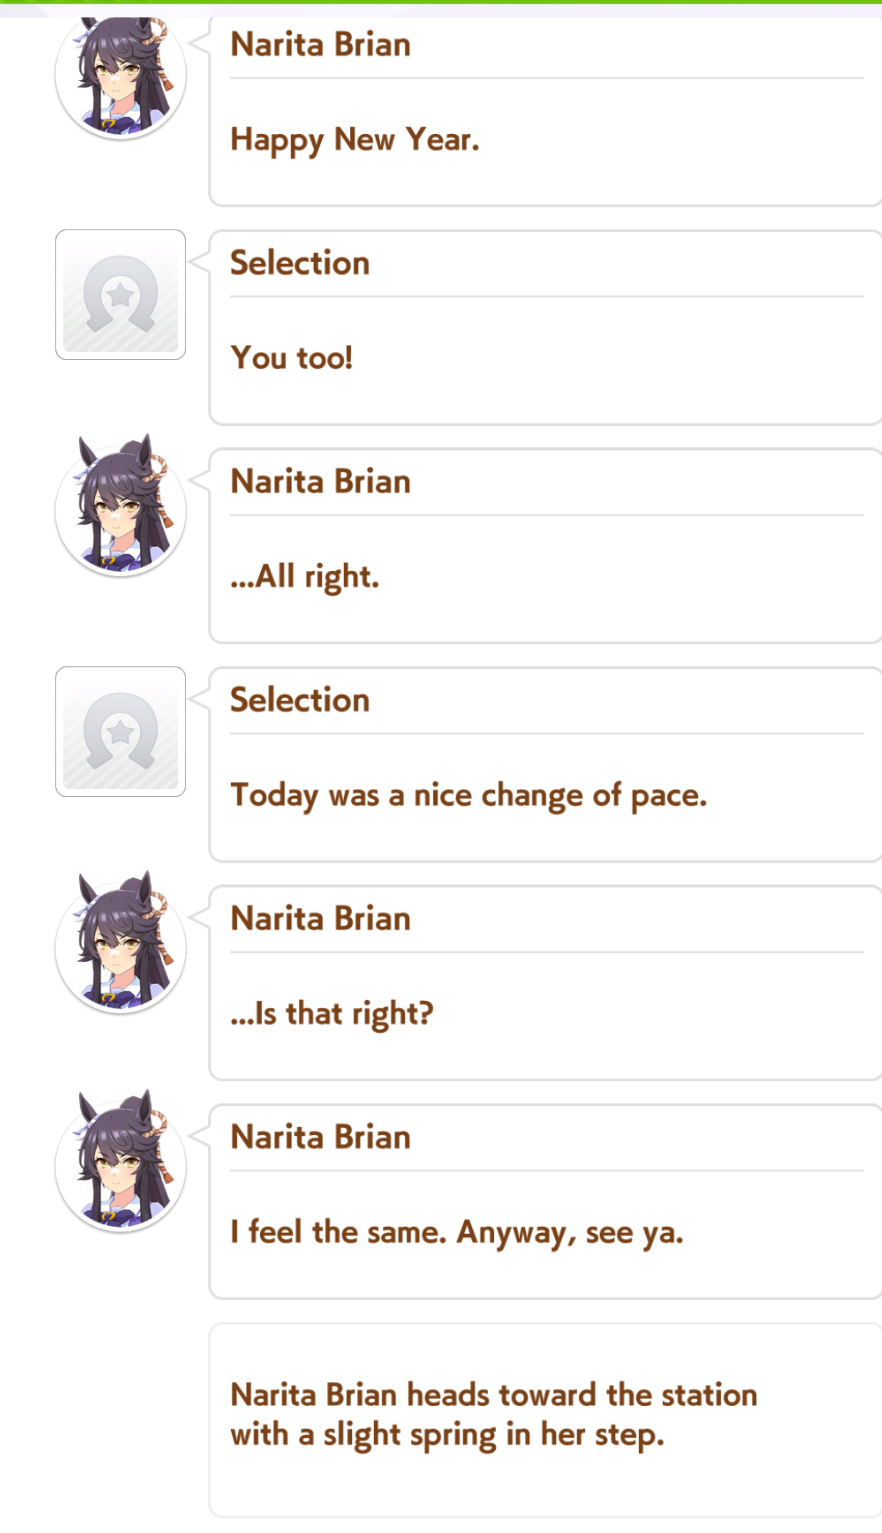Click Narita Brian's avatar beside "Happy New Year."
Image resolution: width=882 pixels, height=1533 pixels.
coord(120,76)
